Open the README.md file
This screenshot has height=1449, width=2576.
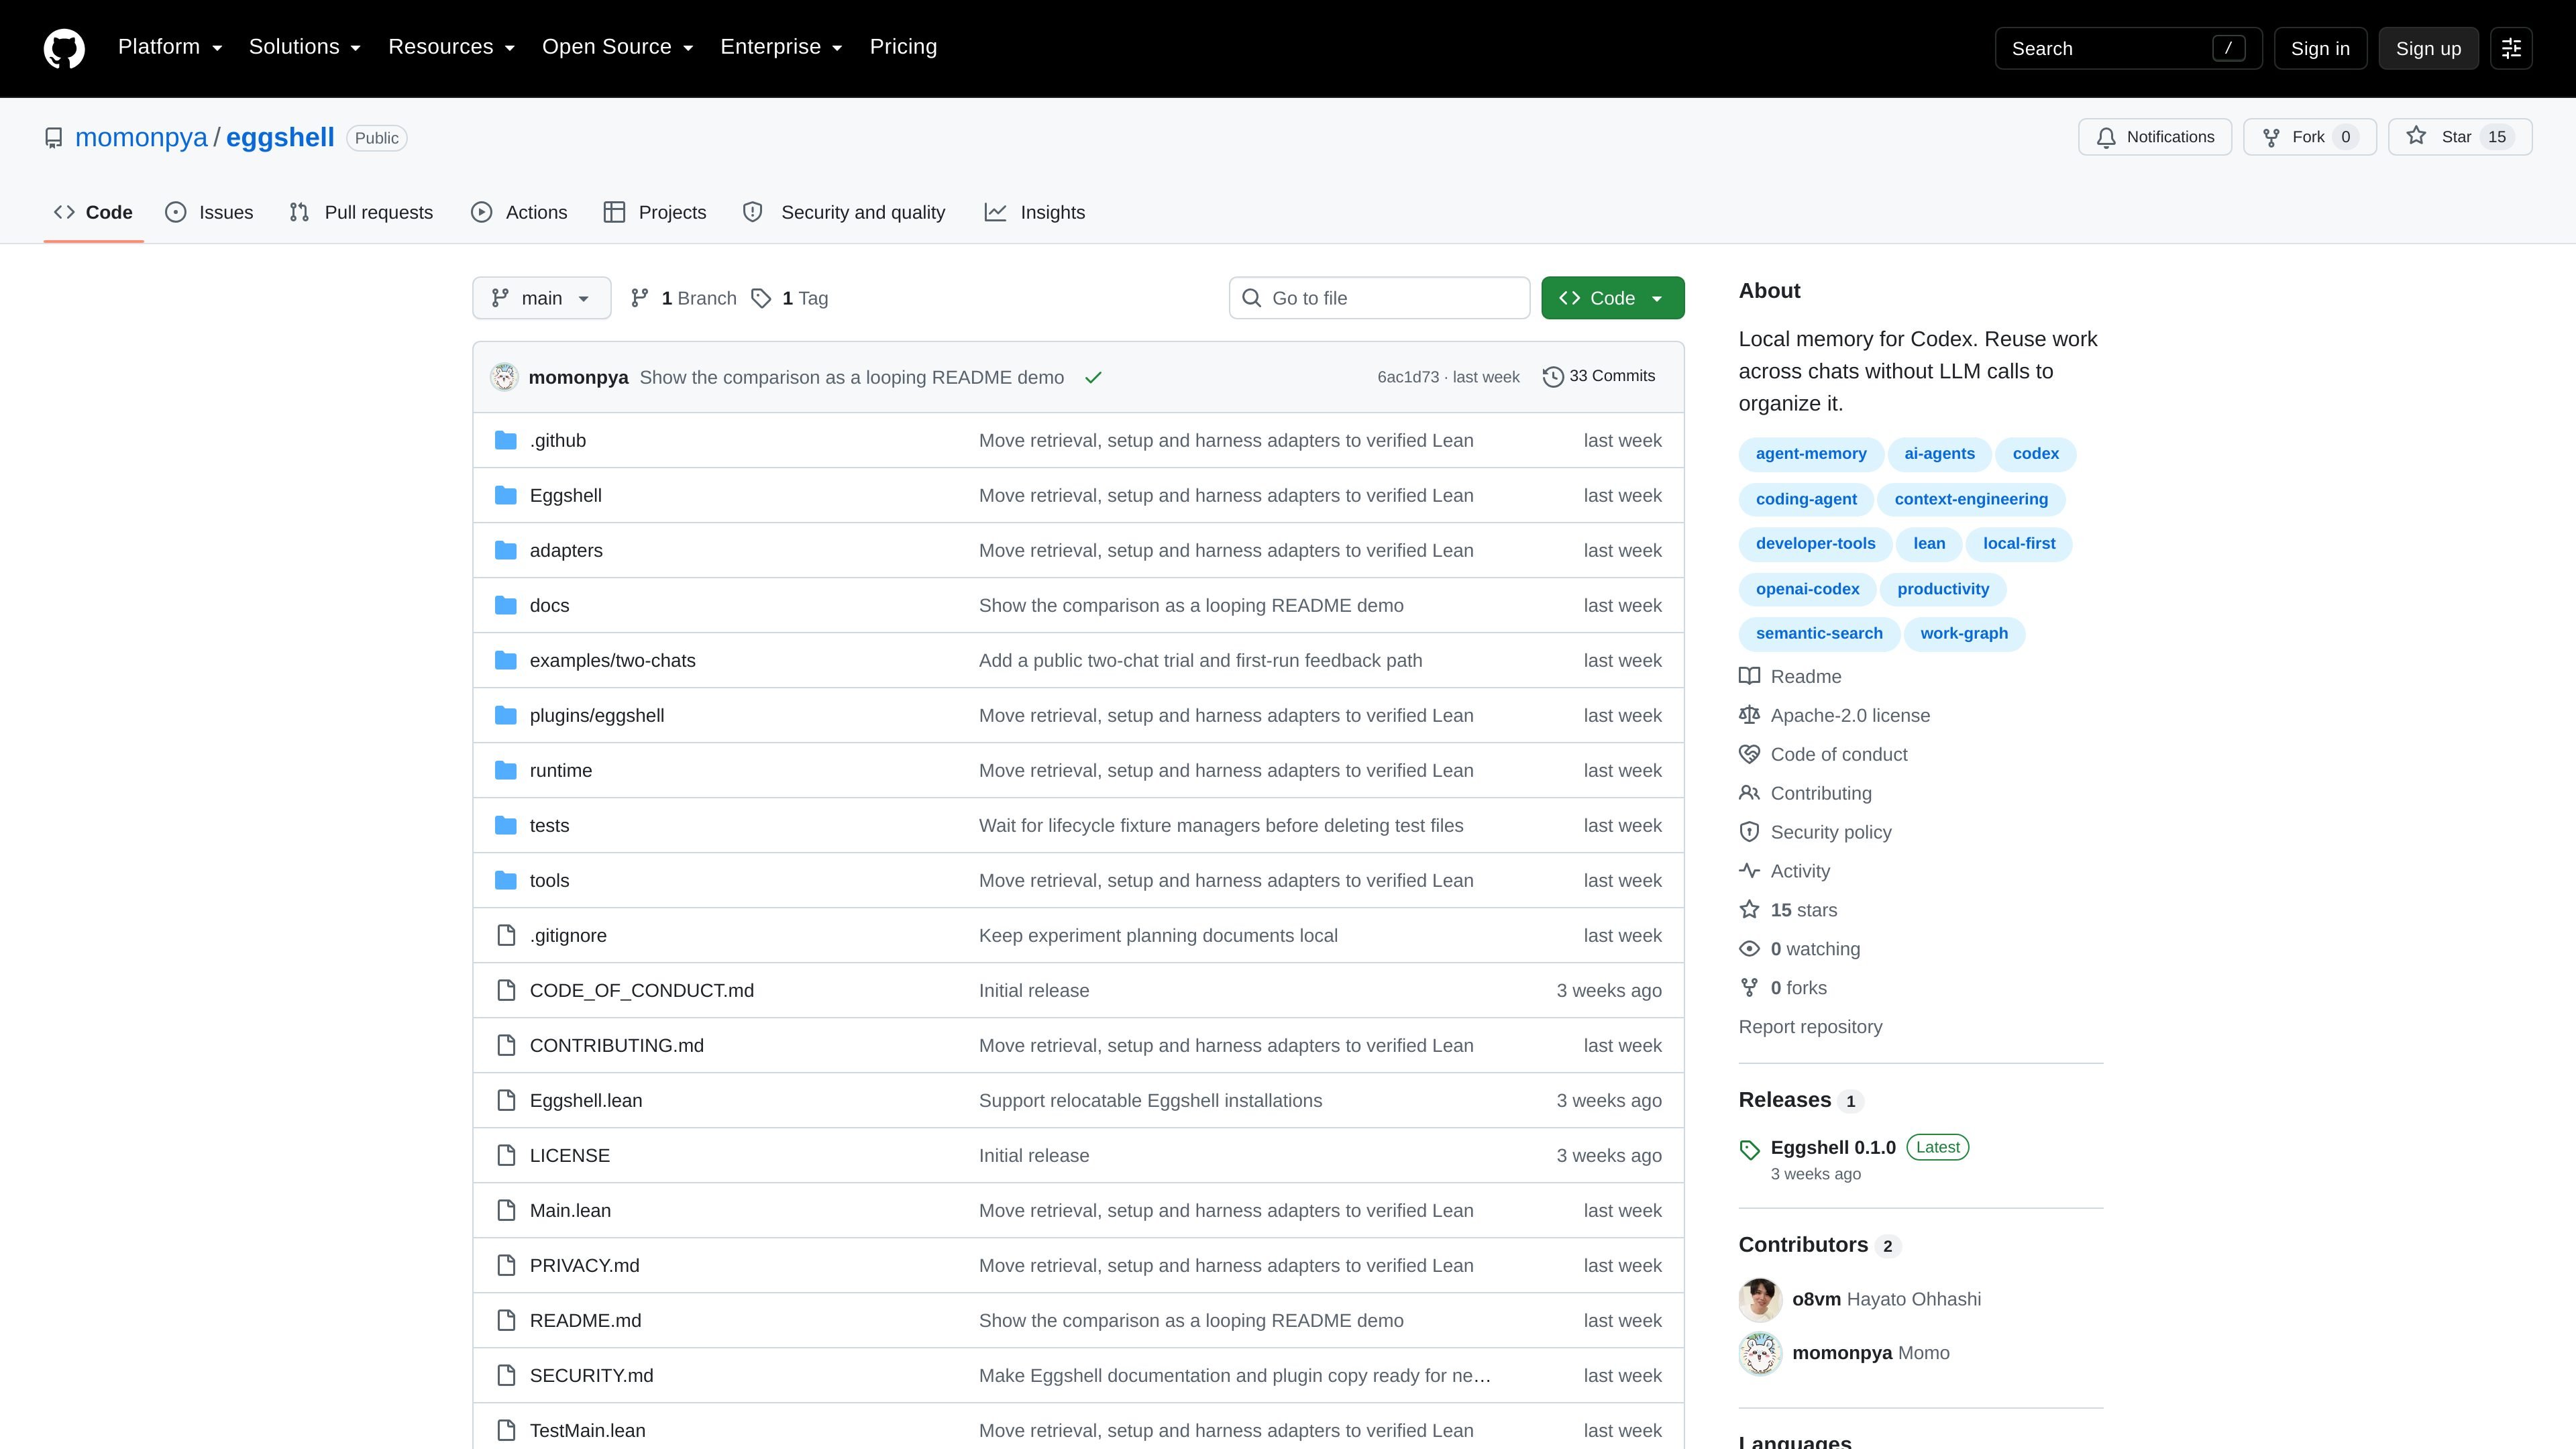click(585, 1320)
